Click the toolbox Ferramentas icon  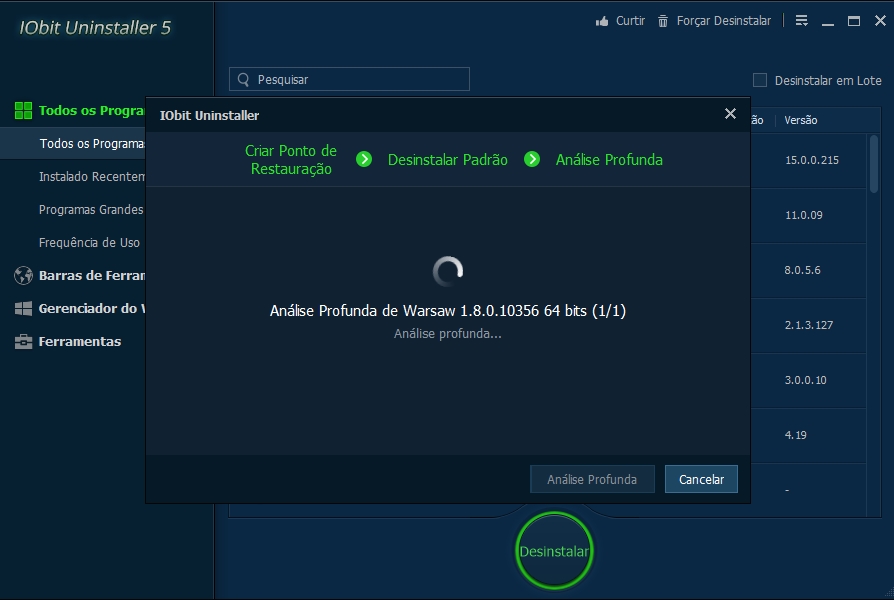pos(23,342)
